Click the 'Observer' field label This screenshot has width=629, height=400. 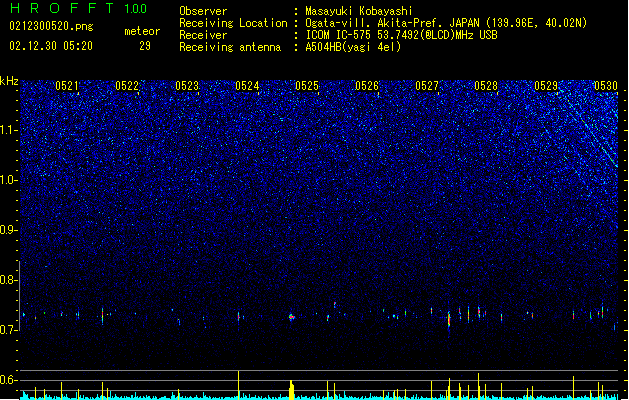tap(203, 11)
